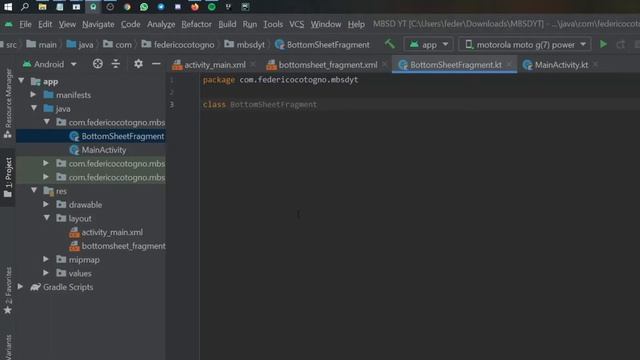Expand the values folder

point(46,273)
